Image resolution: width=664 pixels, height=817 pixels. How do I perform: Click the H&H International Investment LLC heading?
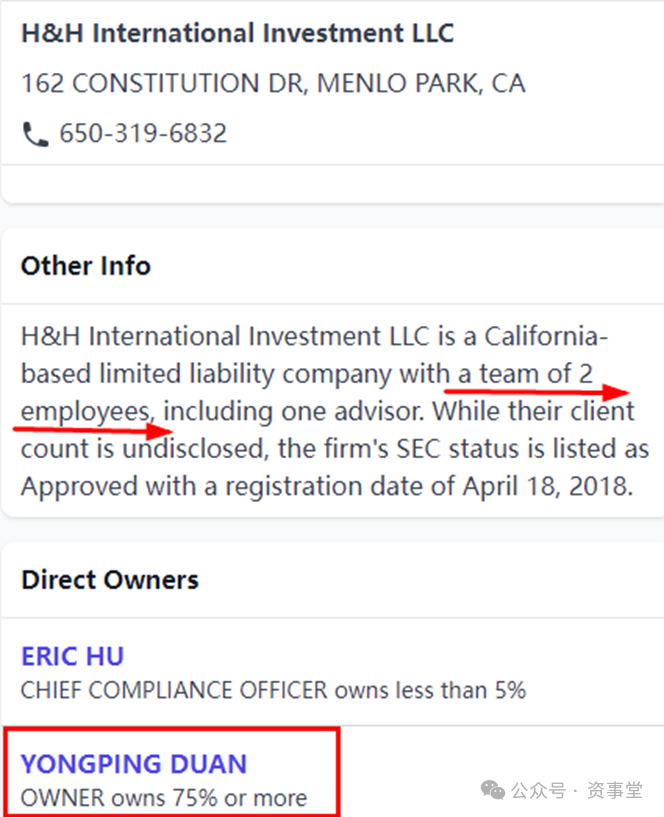pos(237,33)
